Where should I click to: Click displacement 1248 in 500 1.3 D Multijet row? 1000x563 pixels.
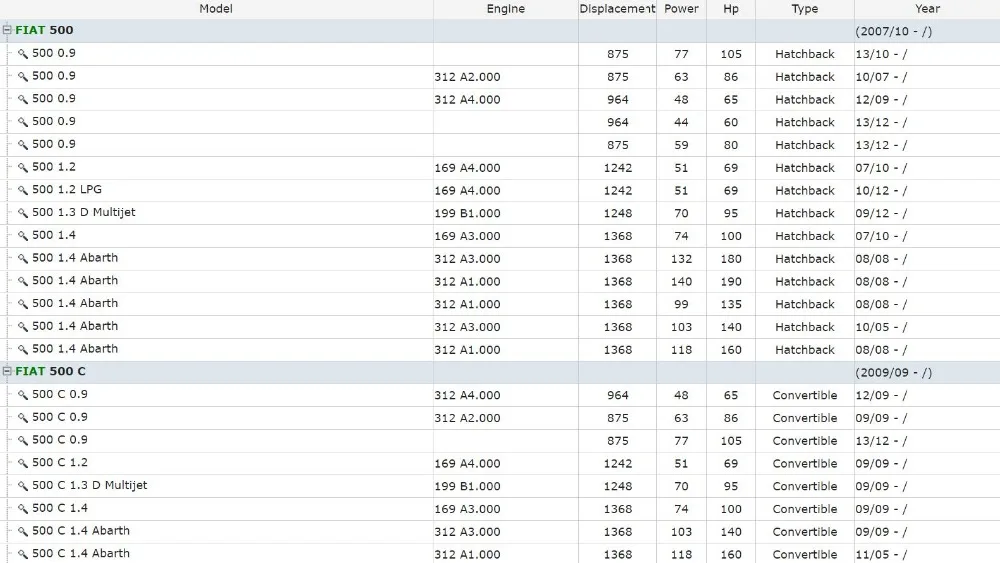click(x=617, y=213)
